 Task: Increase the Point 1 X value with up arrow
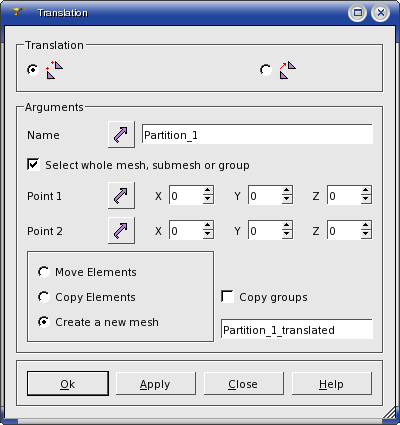(x=208, y=191)
